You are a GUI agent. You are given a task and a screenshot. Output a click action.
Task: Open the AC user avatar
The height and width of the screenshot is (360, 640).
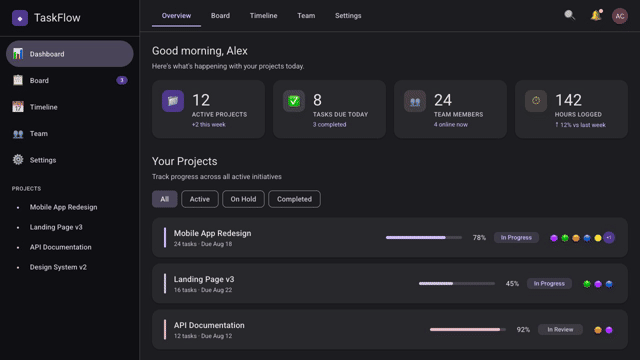(620, 16)
